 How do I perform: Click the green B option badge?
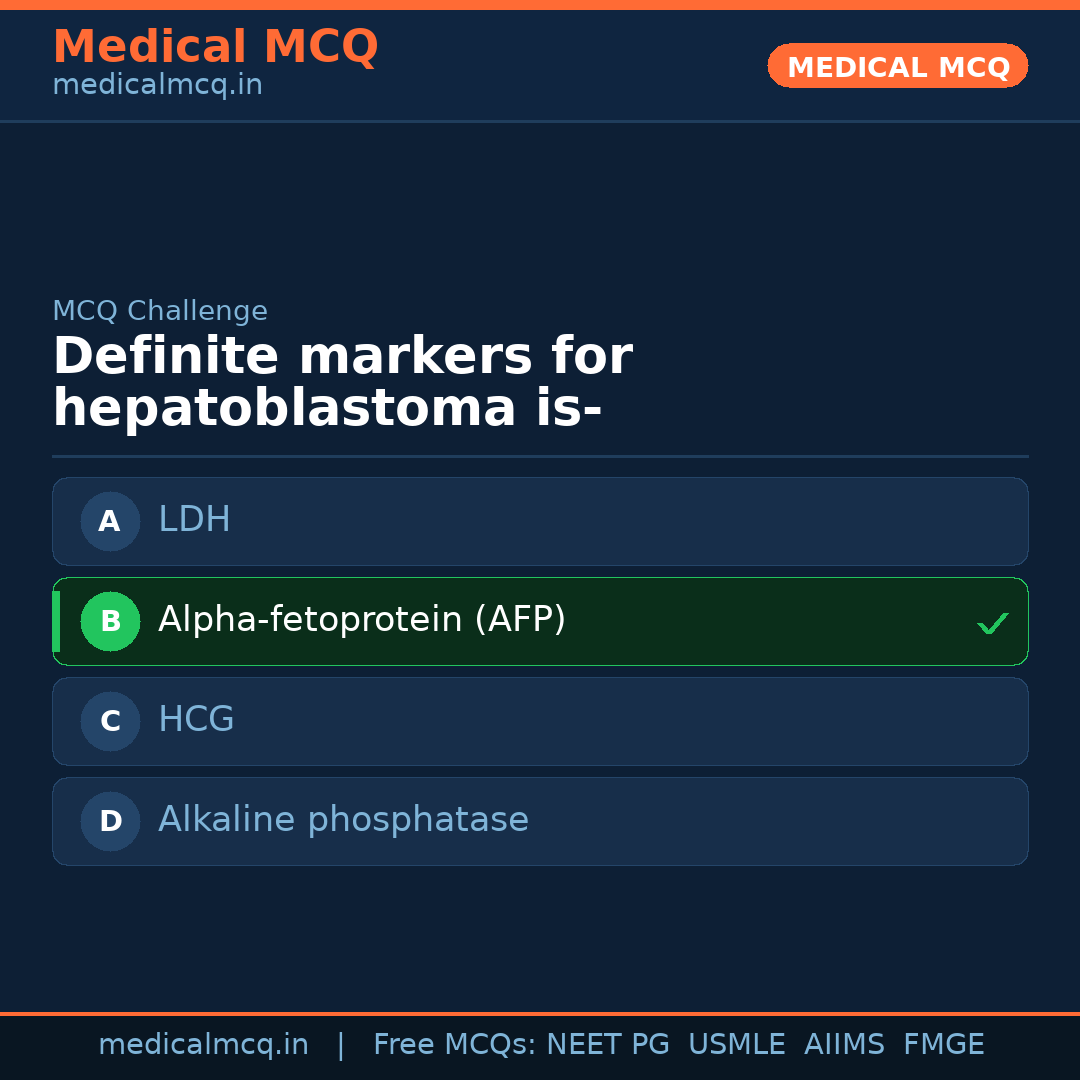click(x=110, y=621)
